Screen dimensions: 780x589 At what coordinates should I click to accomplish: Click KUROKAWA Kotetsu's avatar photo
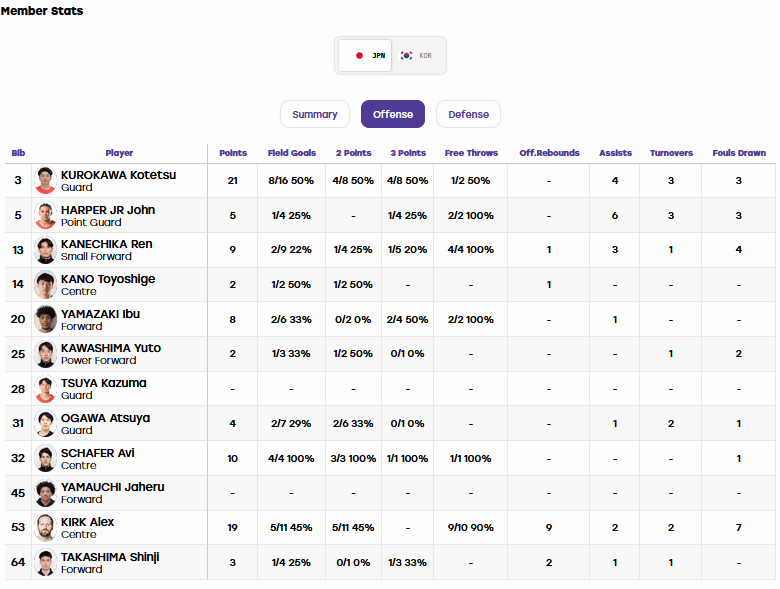(x=45, y=180)
